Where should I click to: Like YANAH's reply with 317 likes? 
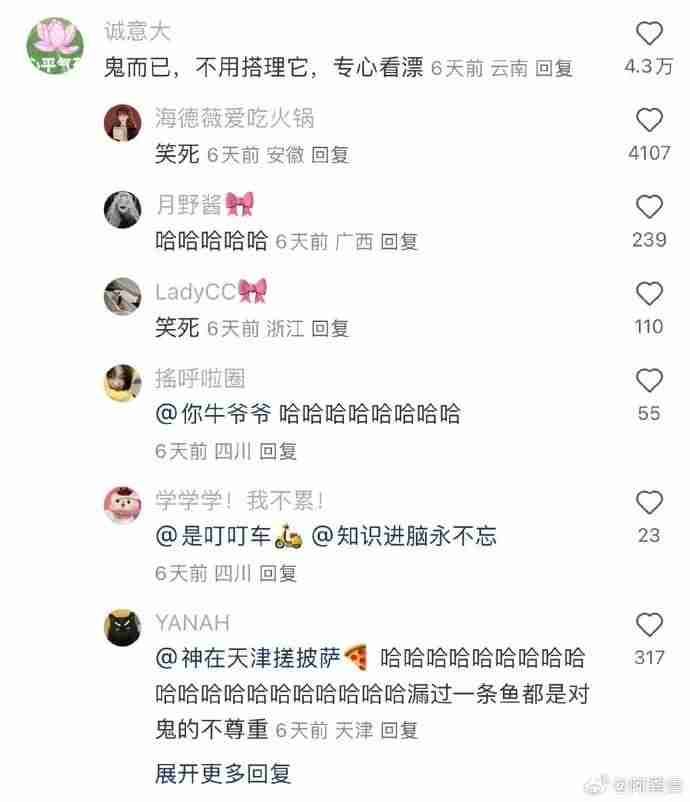649,625
